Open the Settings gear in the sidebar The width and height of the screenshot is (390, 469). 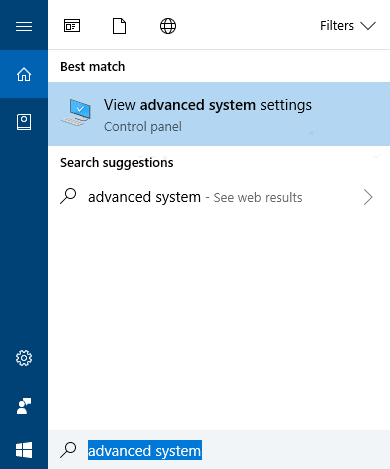click(24, 358)
